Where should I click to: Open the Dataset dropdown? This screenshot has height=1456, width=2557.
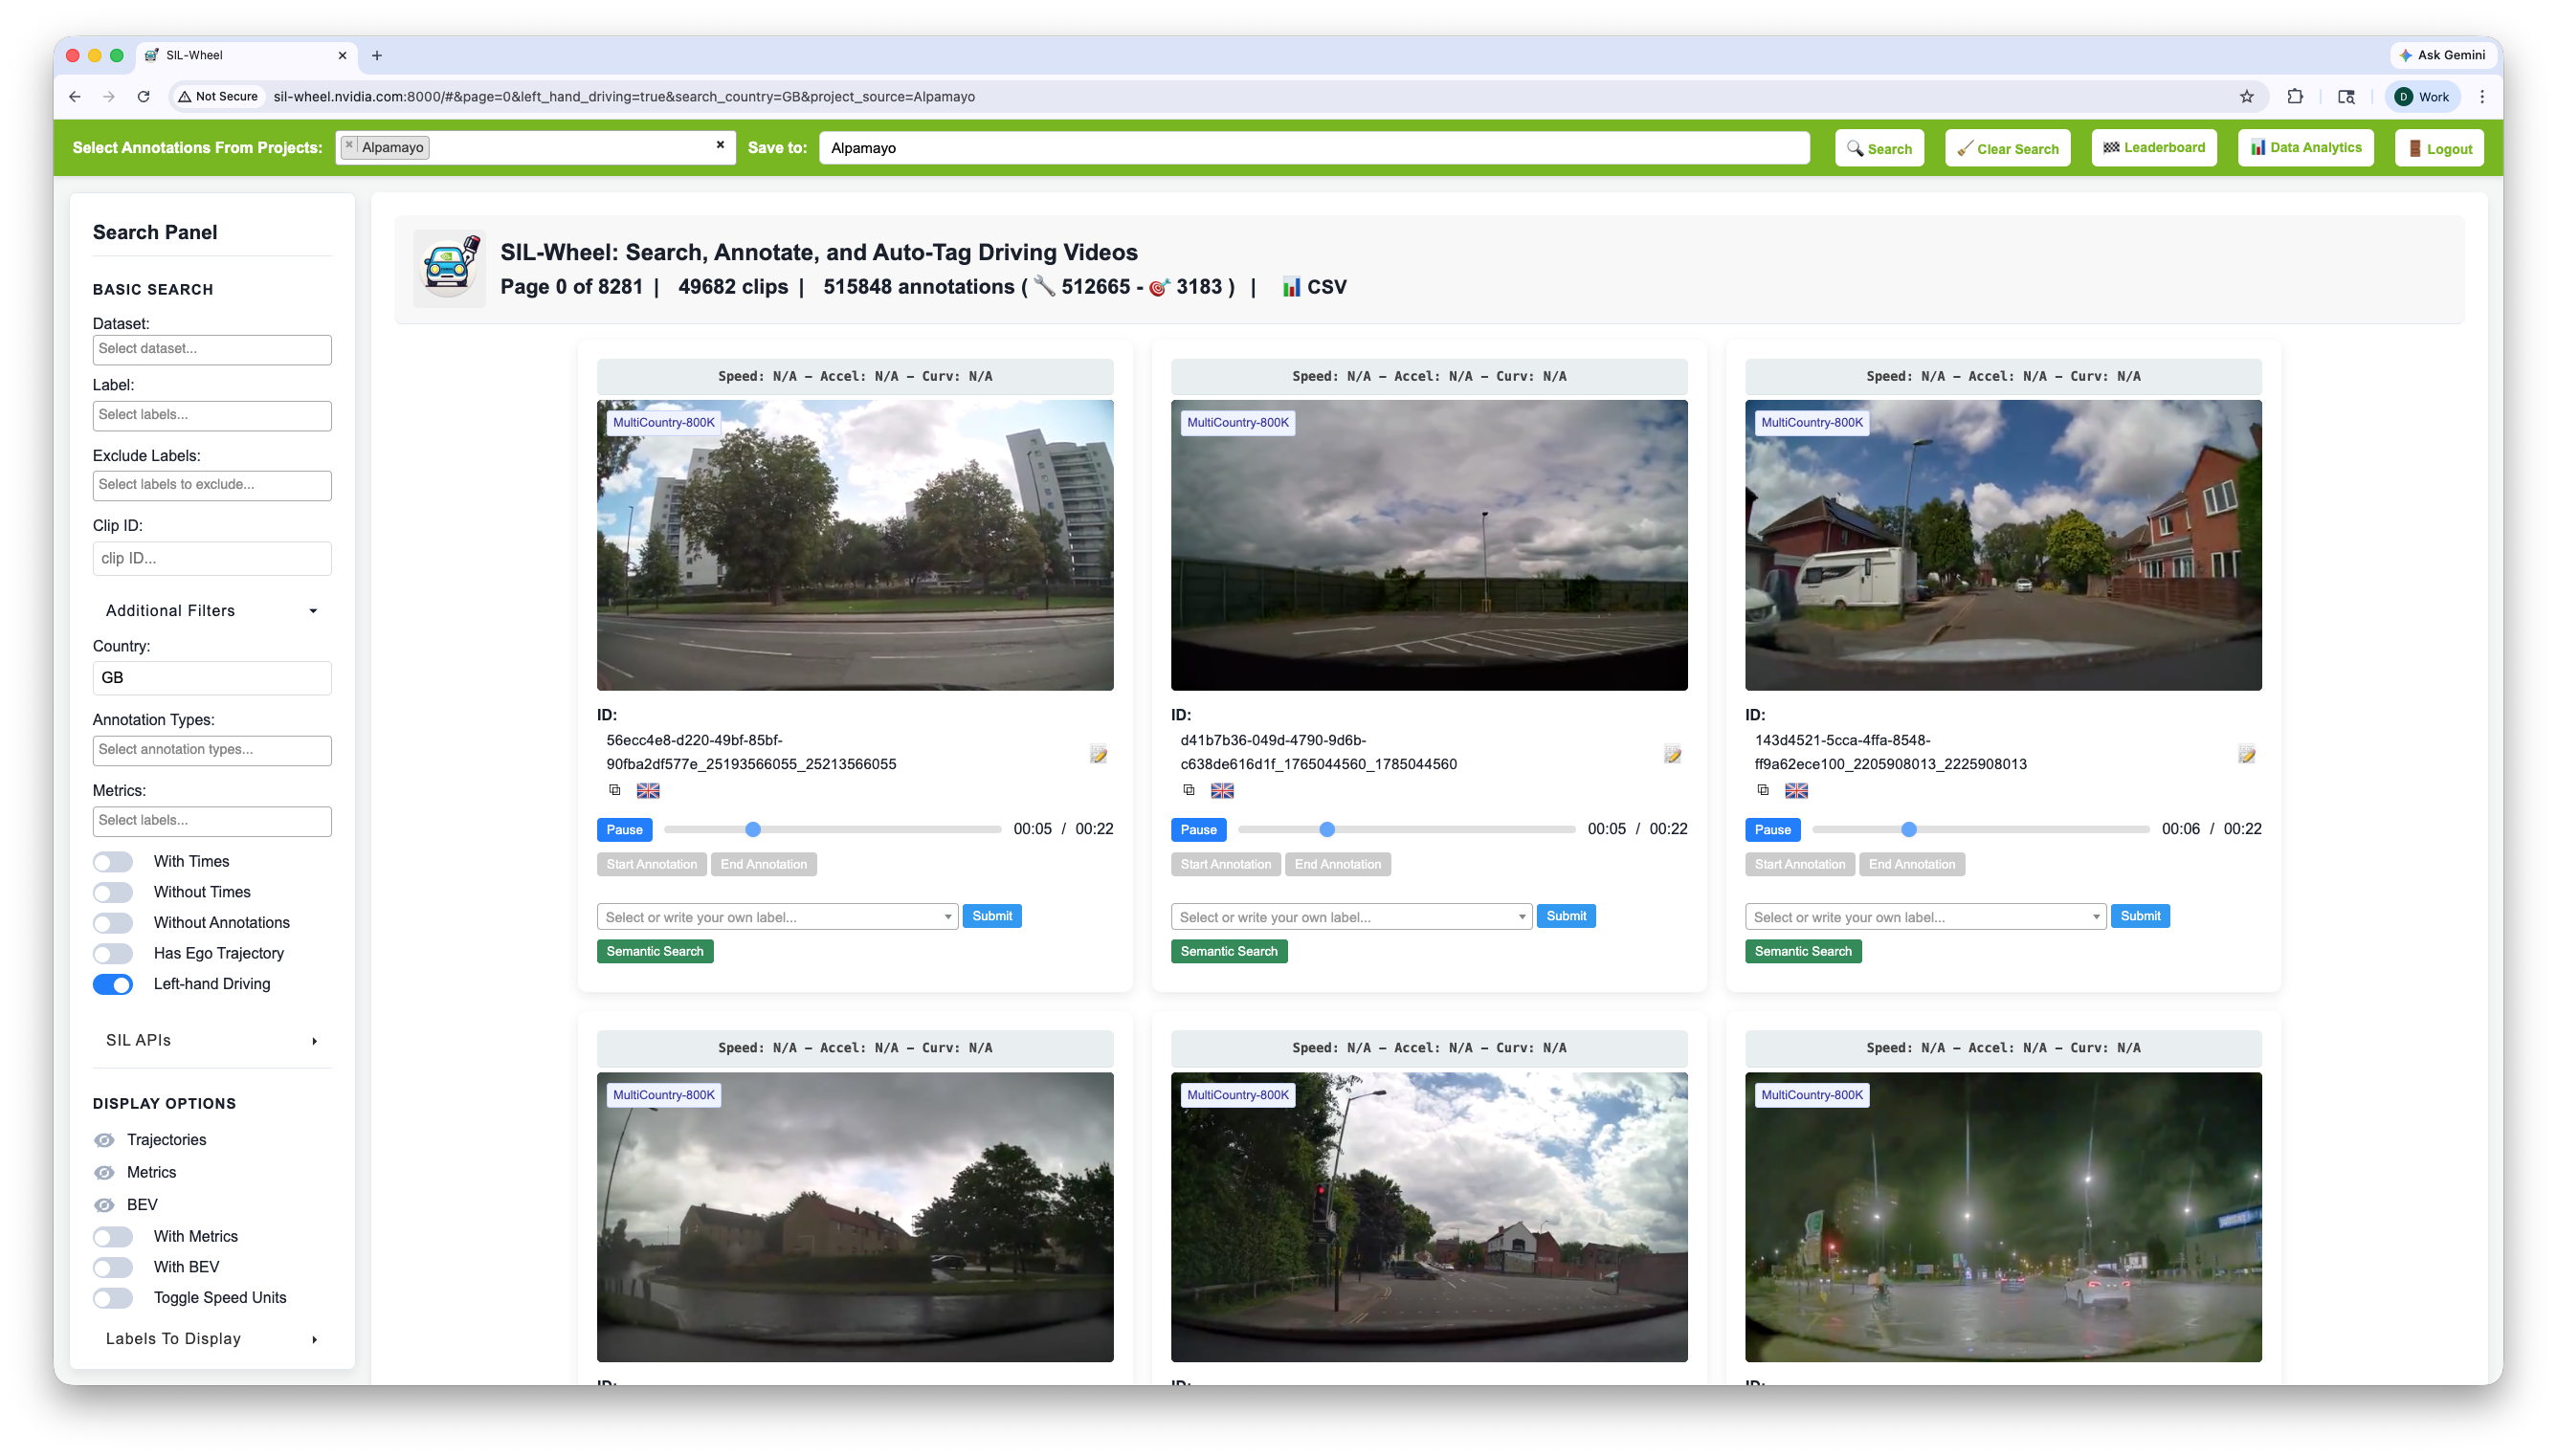click(212, 349)
